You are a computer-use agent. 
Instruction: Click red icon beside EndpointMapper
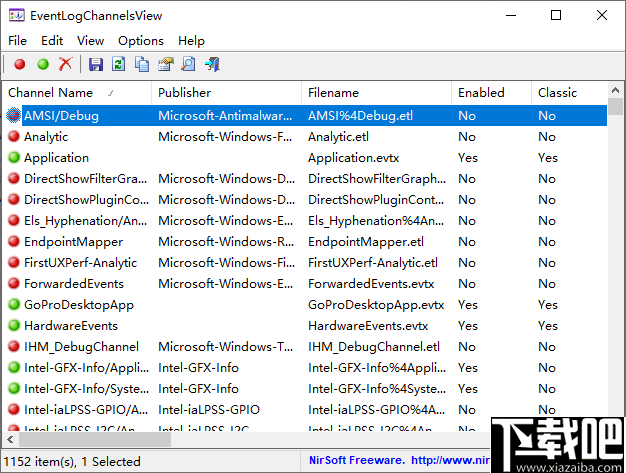pos(14,241)
